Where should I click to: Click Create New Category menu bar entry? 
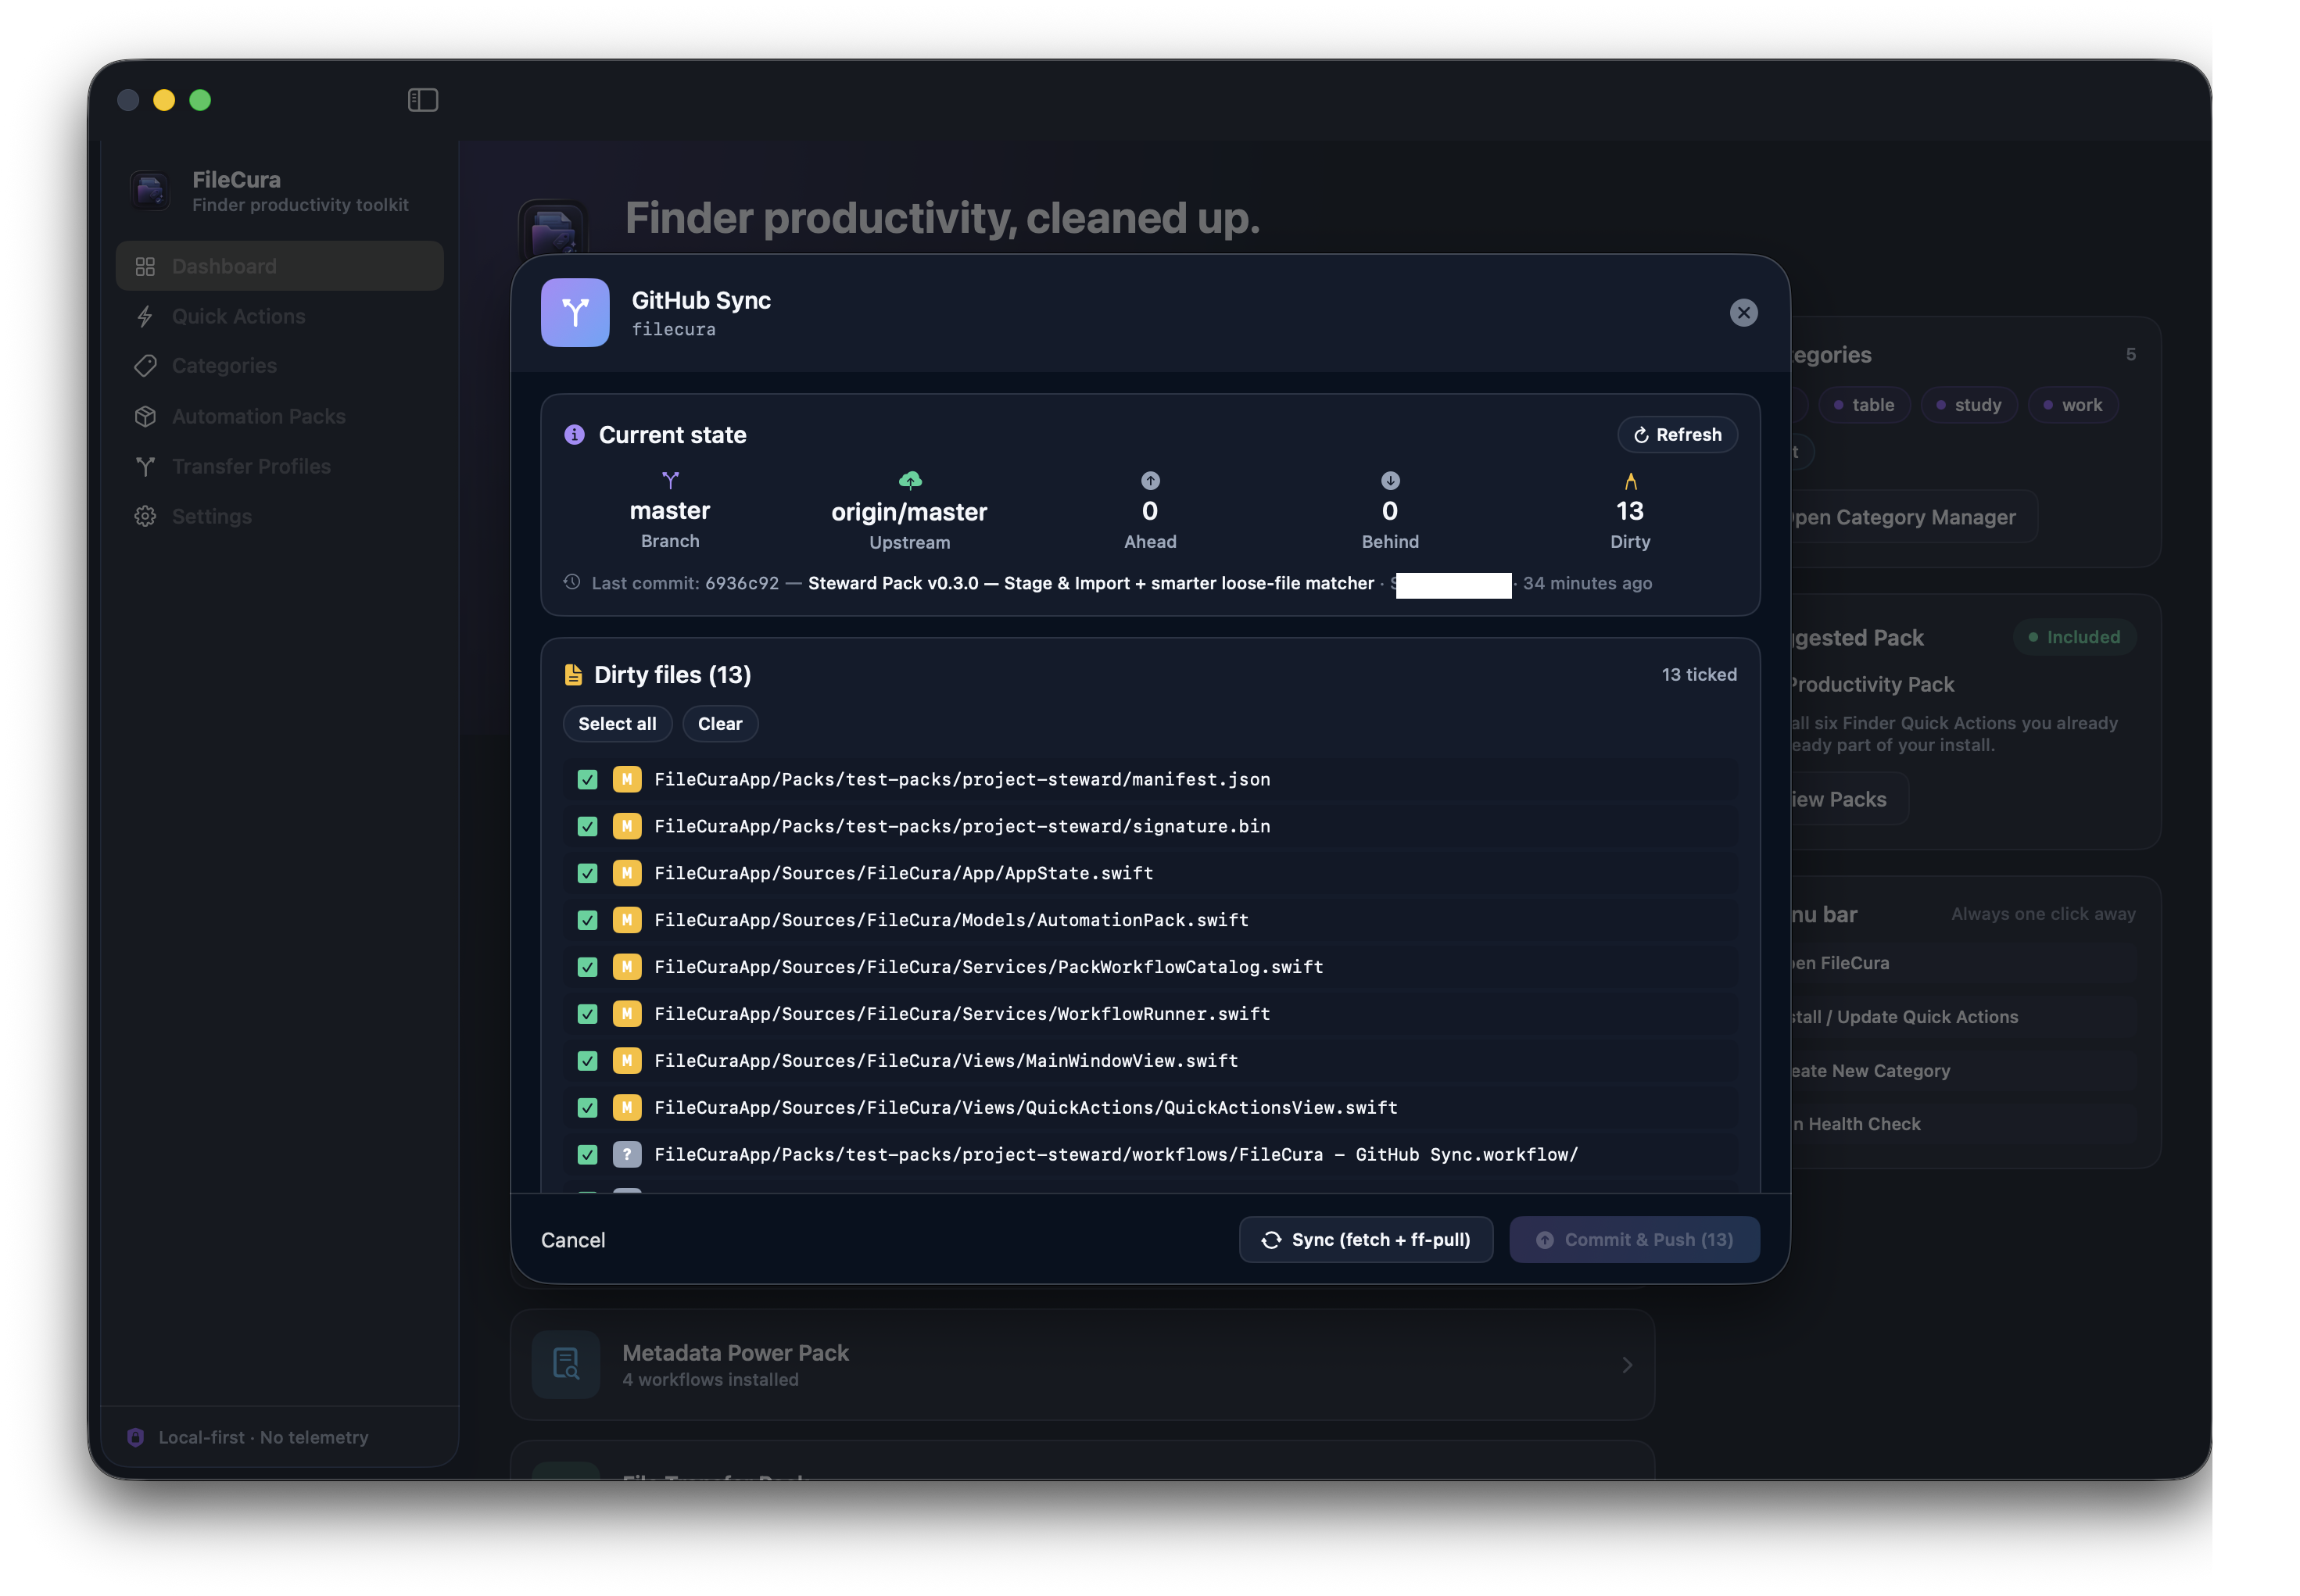(1963, 1070)
